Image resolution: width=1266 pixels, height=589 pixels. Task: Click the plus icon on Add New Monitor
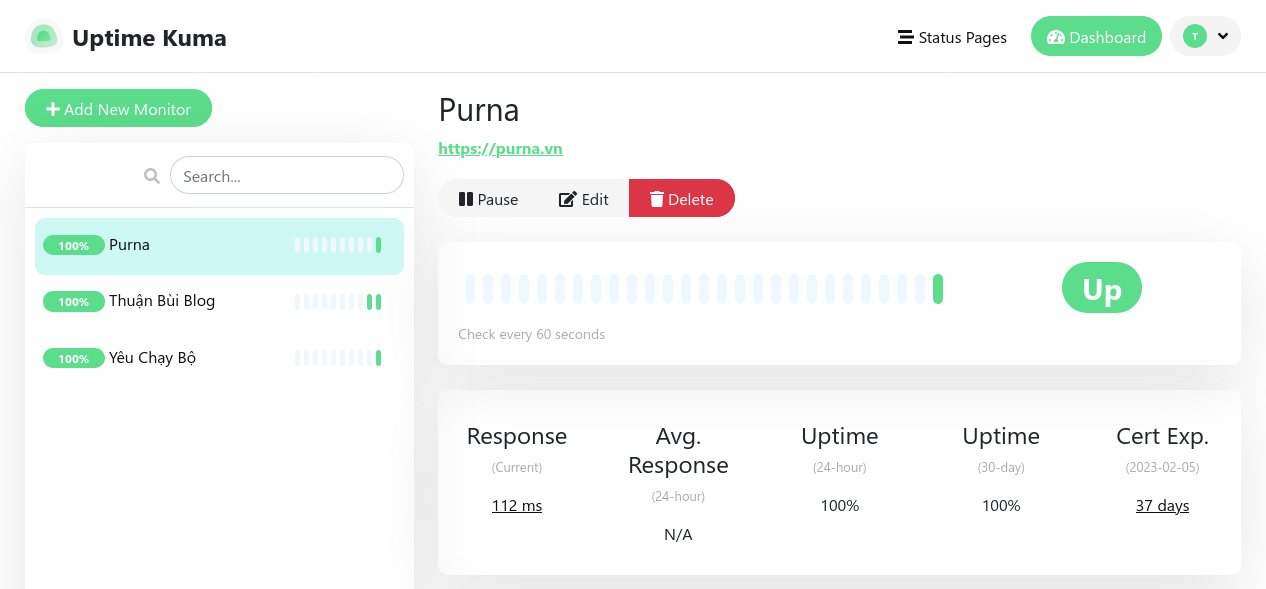click(x=53, y=109)
